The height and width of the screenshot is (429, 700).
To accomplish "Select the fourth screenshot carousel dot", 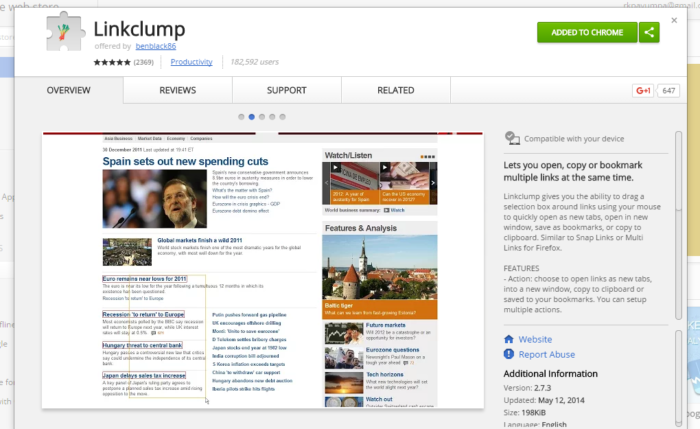I will (272, 117).
